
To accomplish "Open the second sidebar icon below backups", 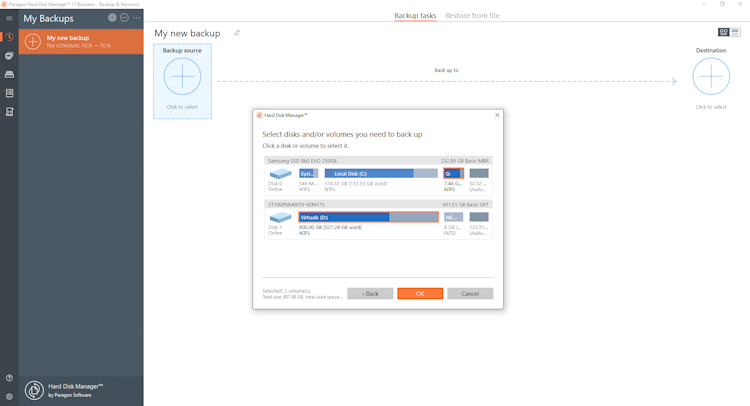I will point(9,56).
